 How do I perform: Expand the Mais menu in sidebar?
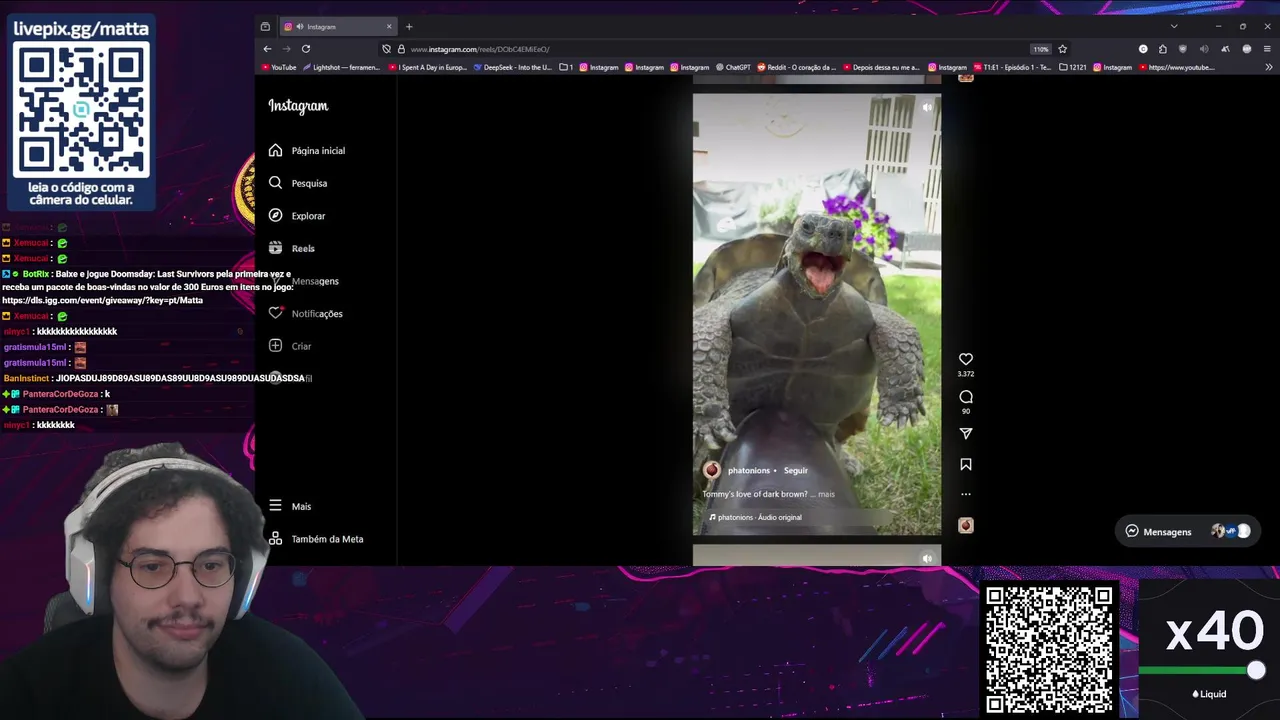click(x=290, y=507)
